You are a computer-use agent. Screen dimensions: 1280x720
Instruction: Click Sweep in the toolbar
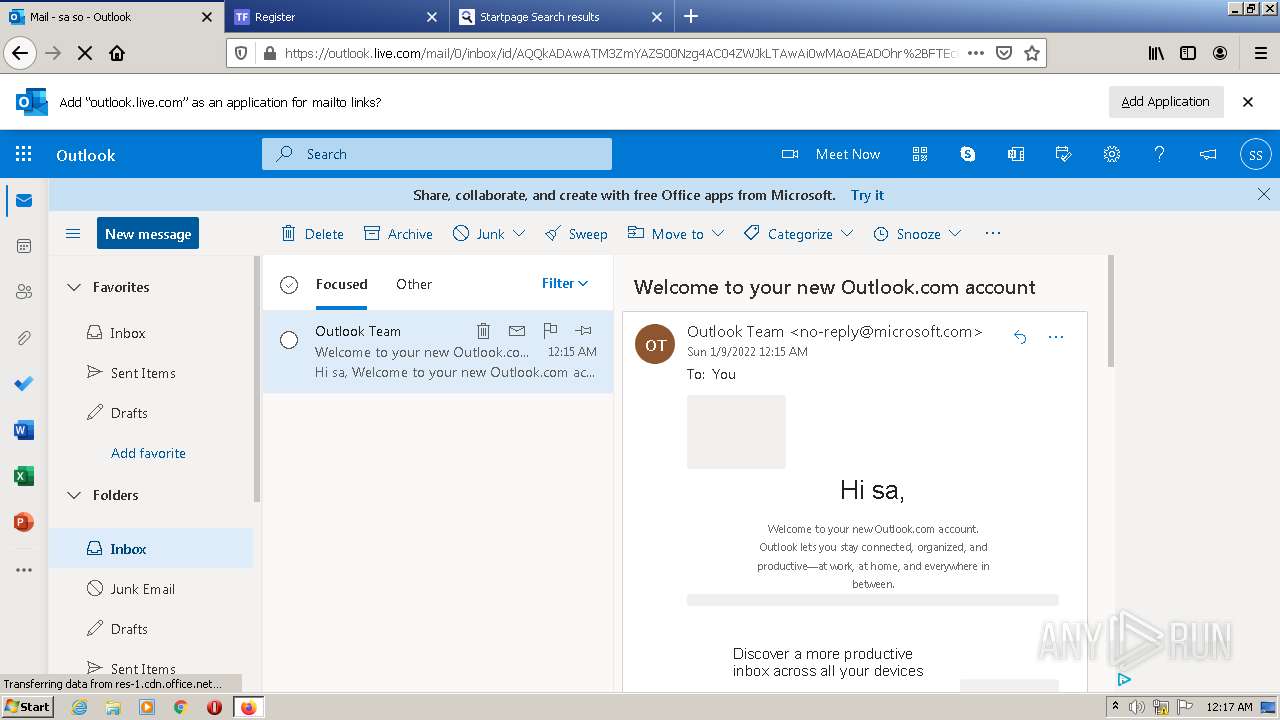(x=576, y=234)
